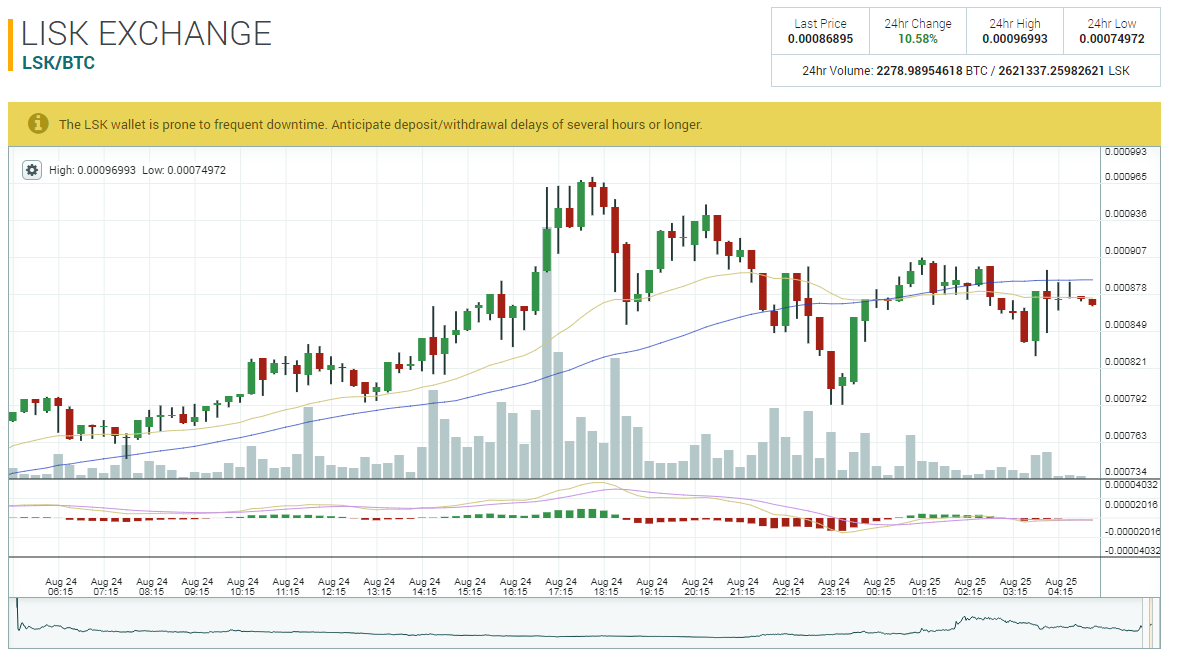
Task: Click the Aug 24 12:15 time label
Action: click(x=333, y=587)
